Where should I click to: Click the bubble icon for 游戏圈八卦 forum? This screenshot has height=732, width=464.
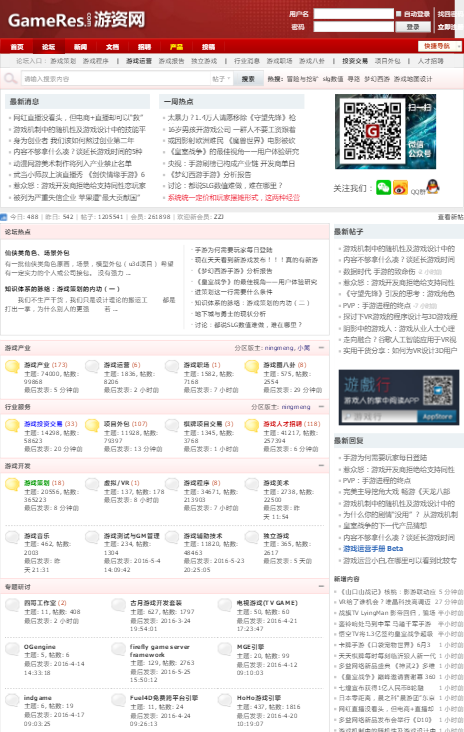click(252, 366)
